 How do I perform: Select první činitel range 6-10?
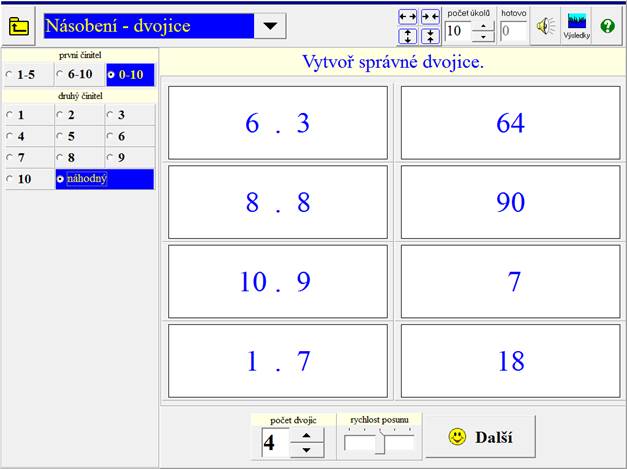[x=79, y=74]
